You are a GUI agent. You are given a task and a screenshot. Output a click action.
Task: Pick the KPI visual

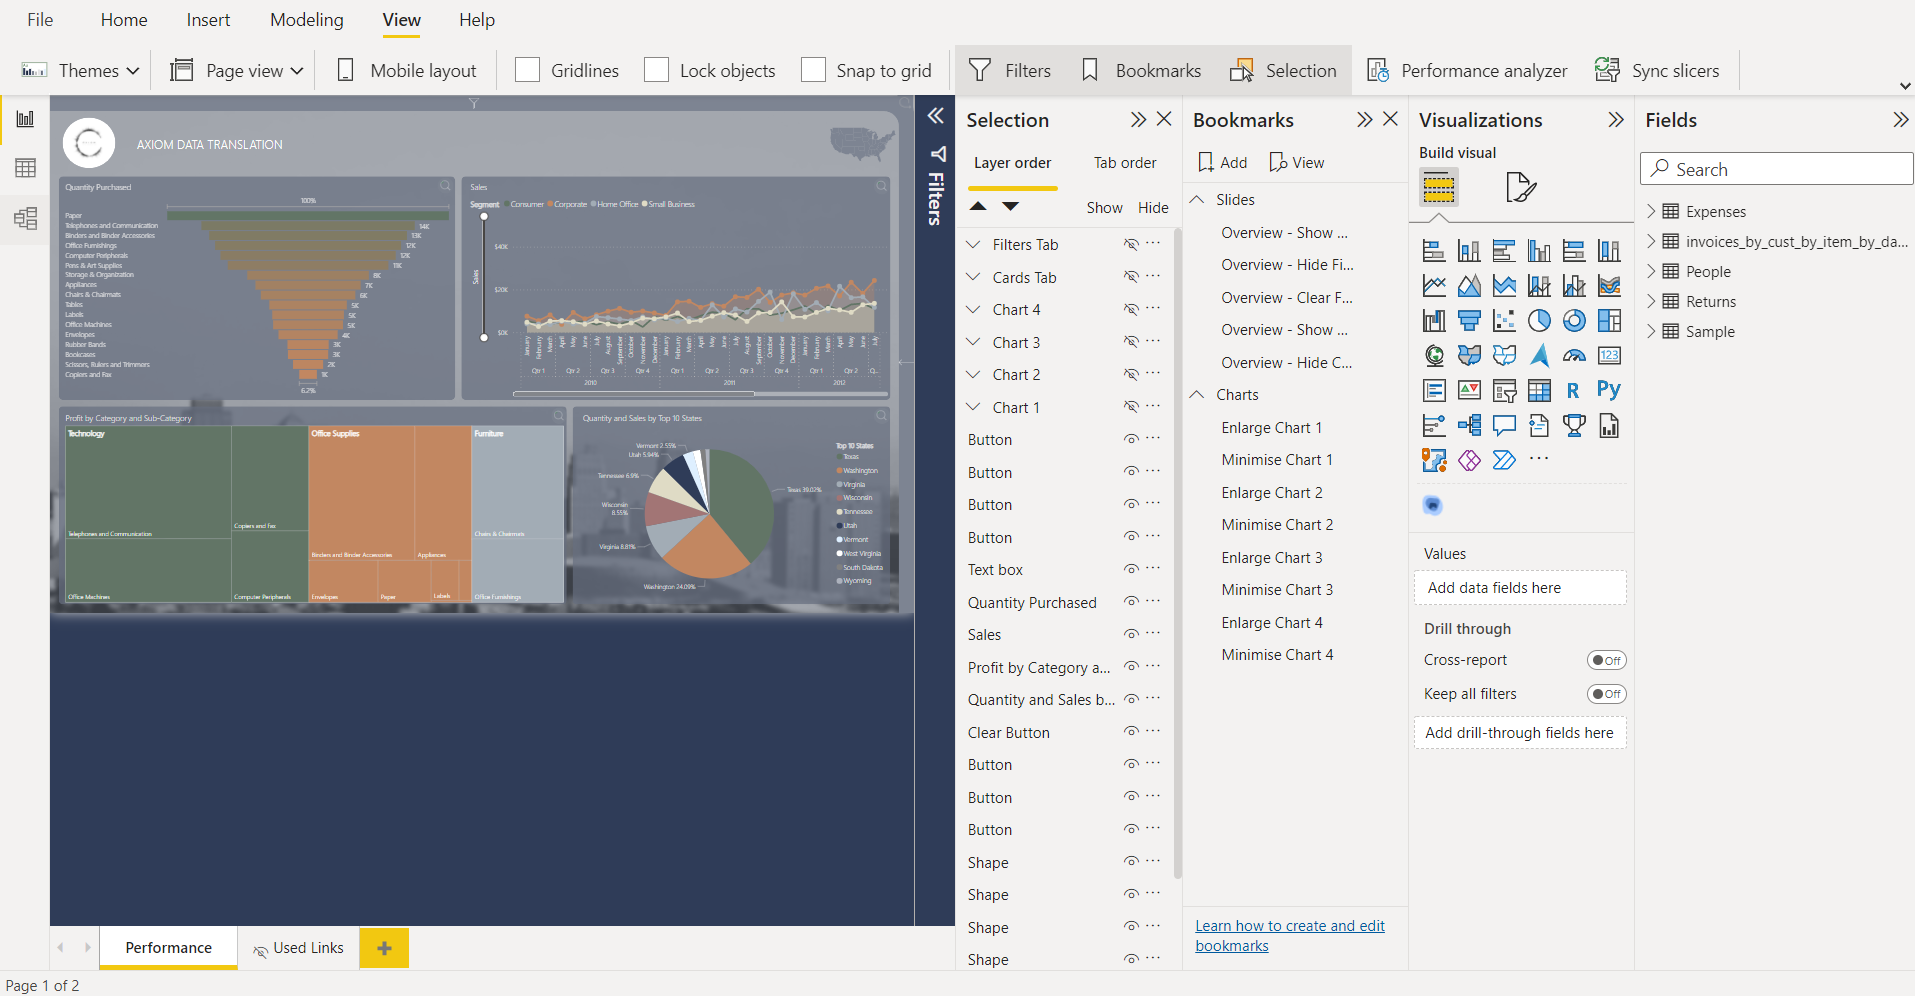[x=1469, y=390]
